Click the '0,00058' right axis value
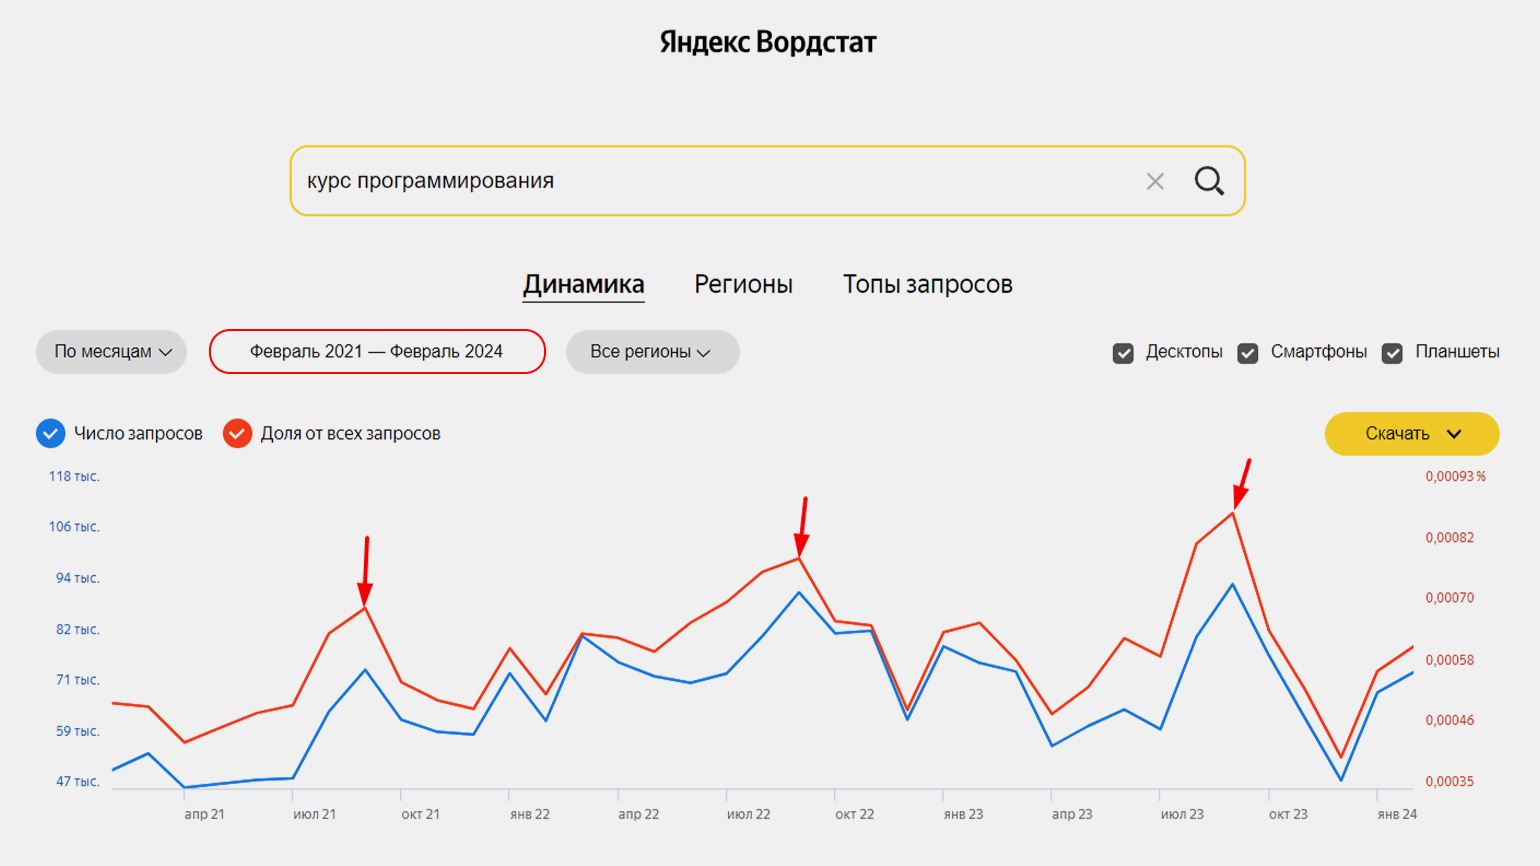The image size is (1540, 866). [1450, 660]
